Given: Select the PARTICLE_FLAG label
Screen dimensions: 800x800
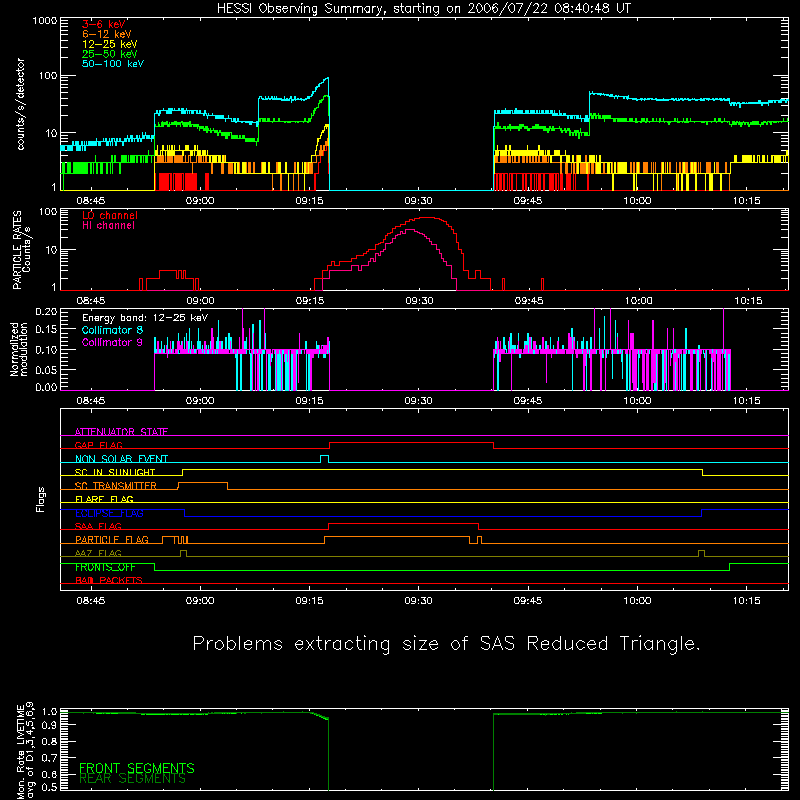Looking at the screenshot, I should (112, 539).
